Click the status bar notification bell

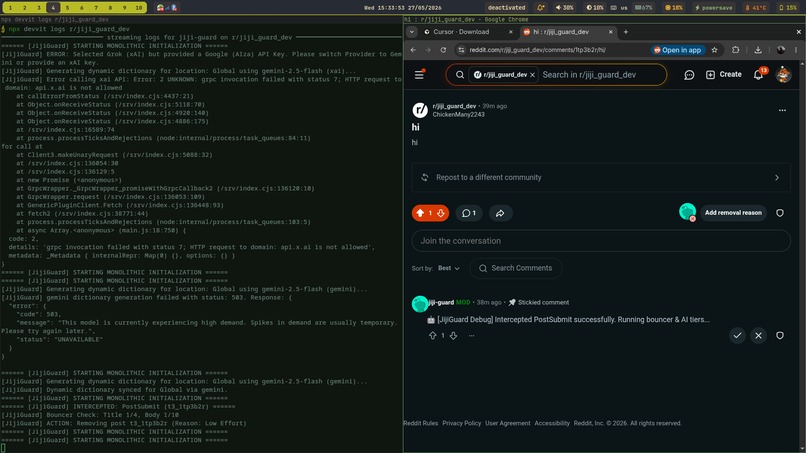540,8
